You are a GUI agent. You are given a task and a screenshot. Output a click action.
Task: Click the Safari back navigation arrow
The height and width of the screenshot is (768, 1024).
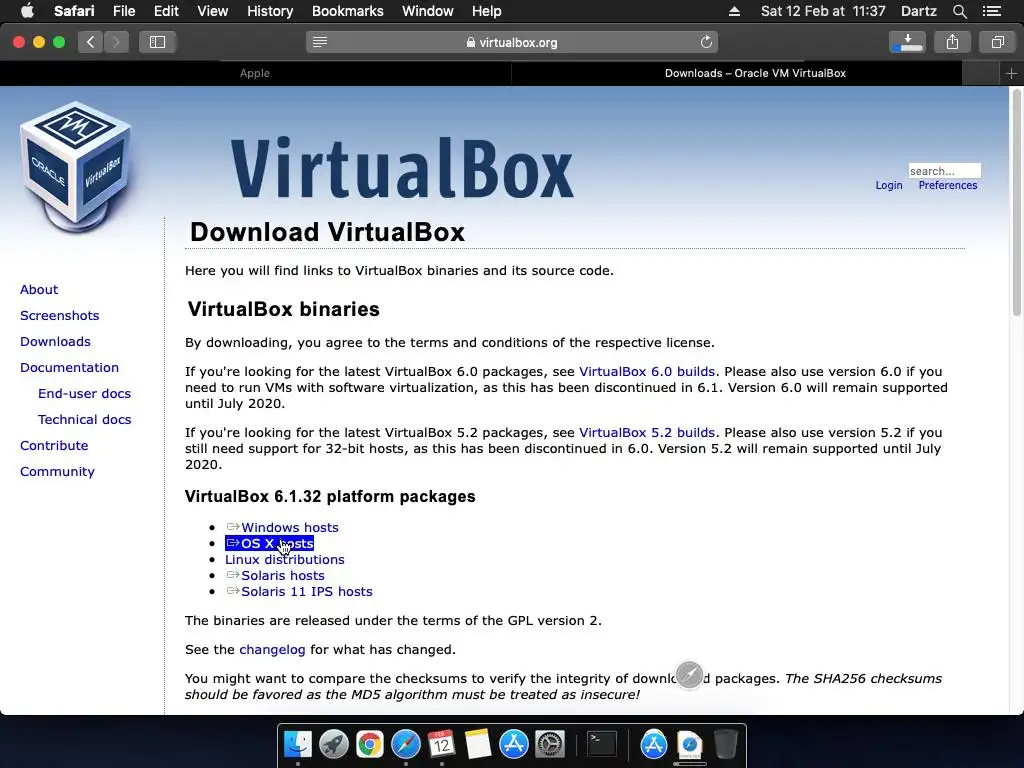pyautogui.click(x=90, y=42)
